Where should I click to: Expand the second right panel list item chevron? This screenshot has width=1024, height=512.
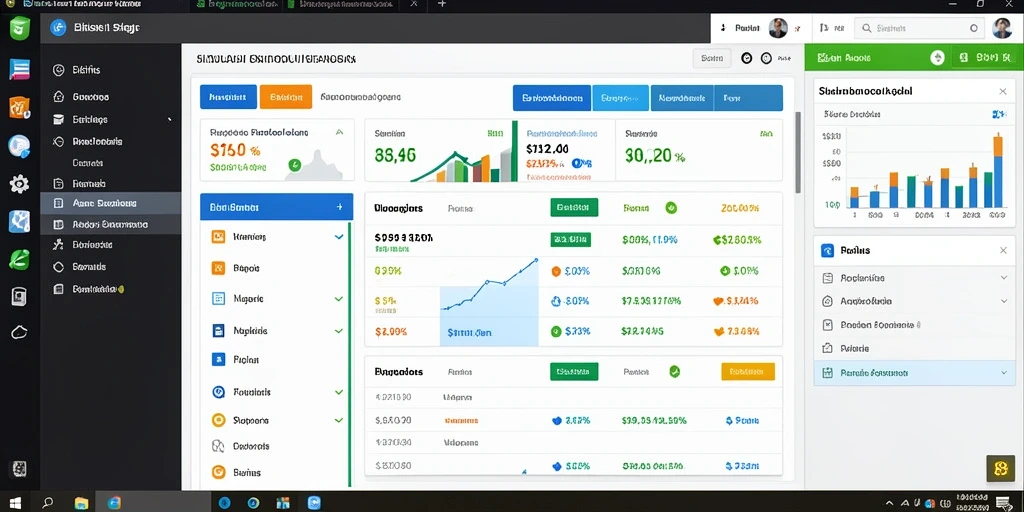click(x=1004, y=301)
